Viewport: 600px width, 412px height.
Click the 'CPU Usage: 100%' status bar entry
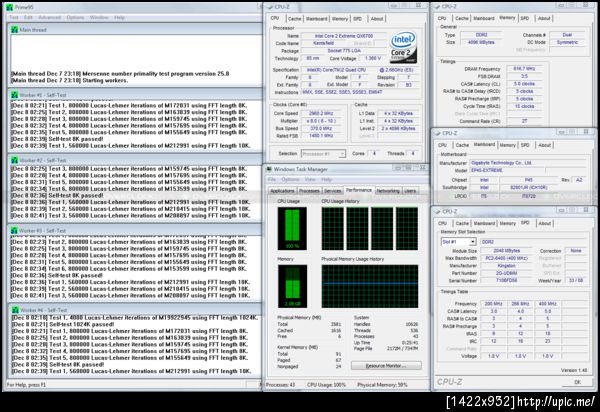pyautogui.click(x=326, y=384)
